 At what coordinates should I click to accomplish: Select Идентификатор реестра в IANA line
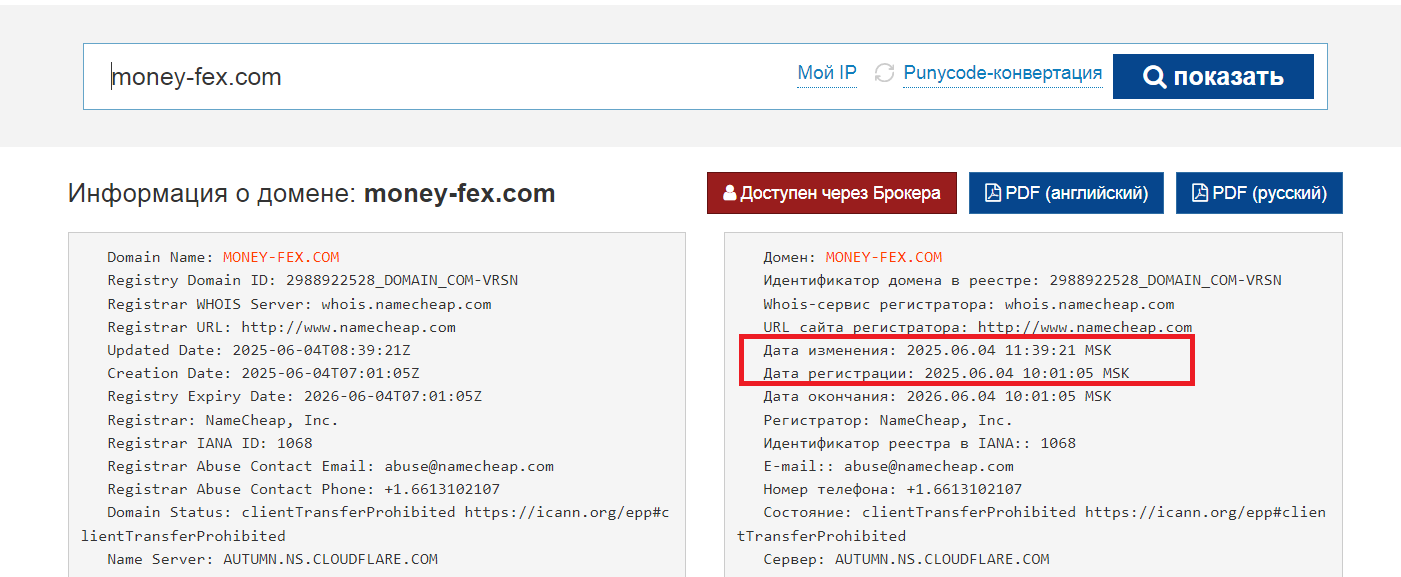919,443
